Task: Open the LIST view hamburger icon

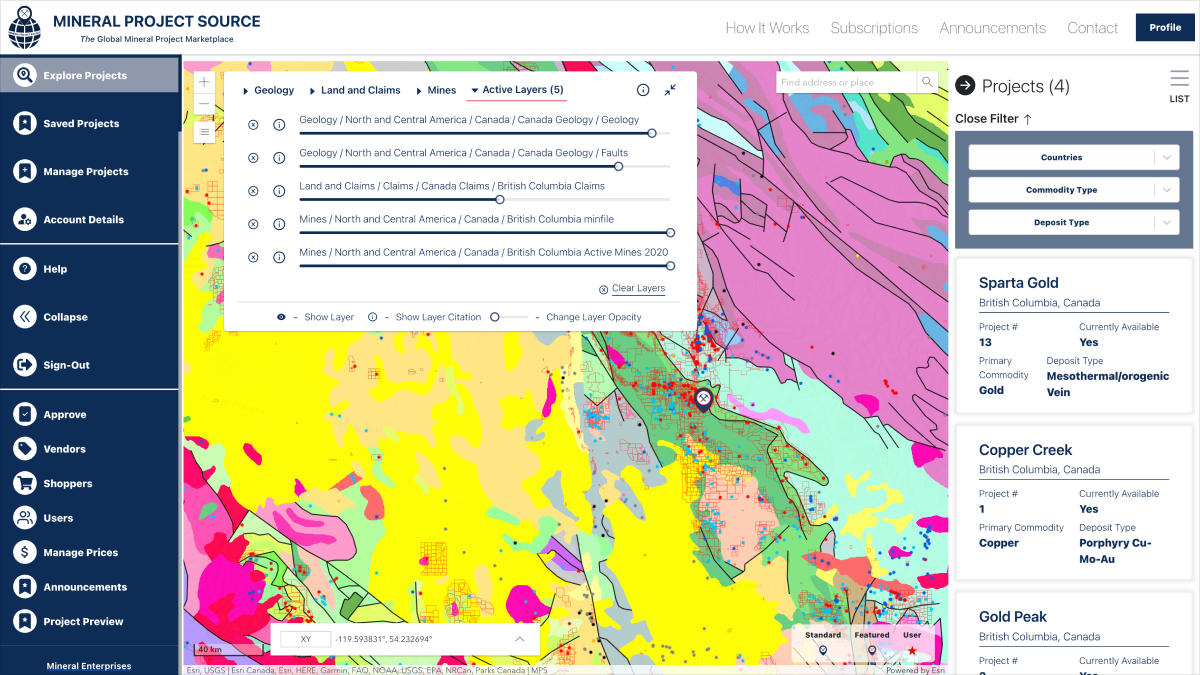Action: (1179, 79)
